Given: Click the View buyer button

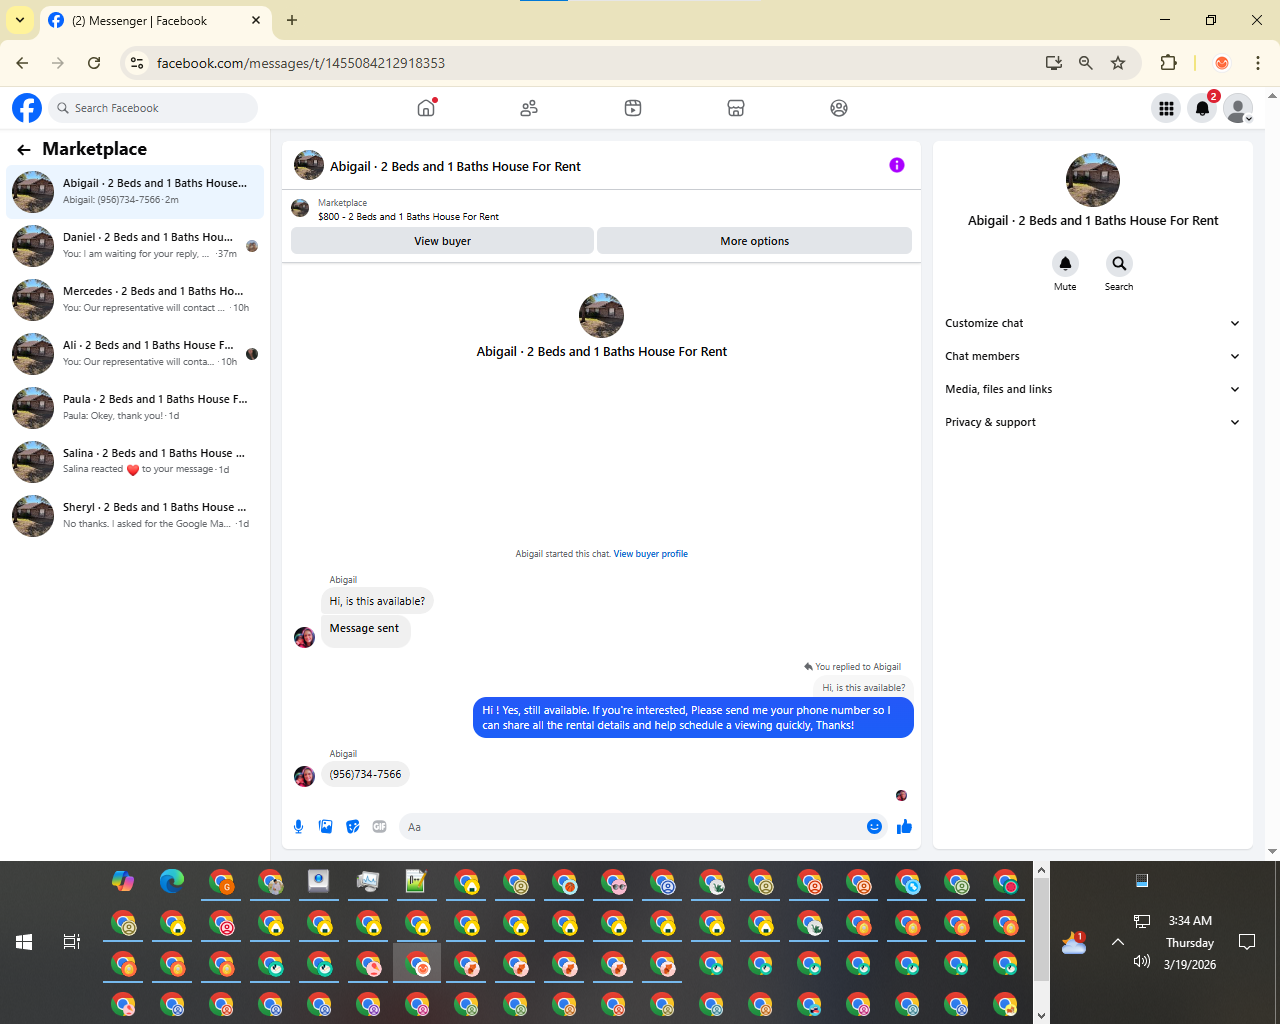Looking at the screenshot, I should click(442, 241).
